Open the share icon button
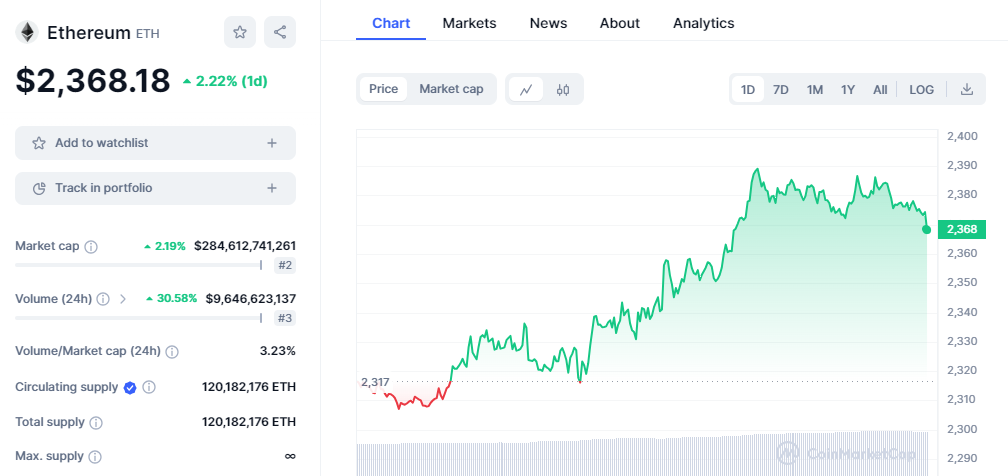1008x476 pixels. (x=280, y=32)
